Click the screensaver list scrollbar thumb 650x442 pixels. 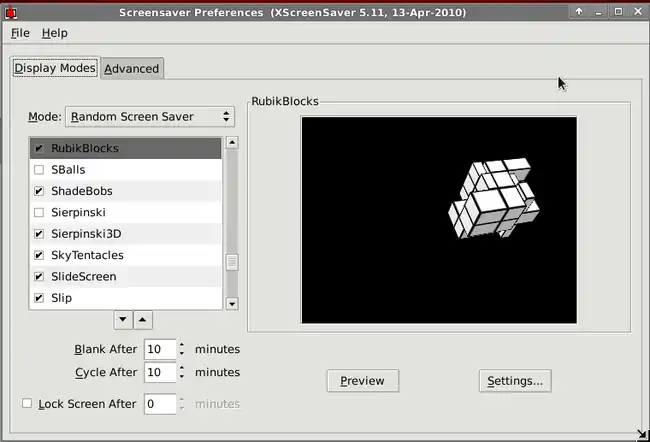pyautogui.click(x=232, y=262)
